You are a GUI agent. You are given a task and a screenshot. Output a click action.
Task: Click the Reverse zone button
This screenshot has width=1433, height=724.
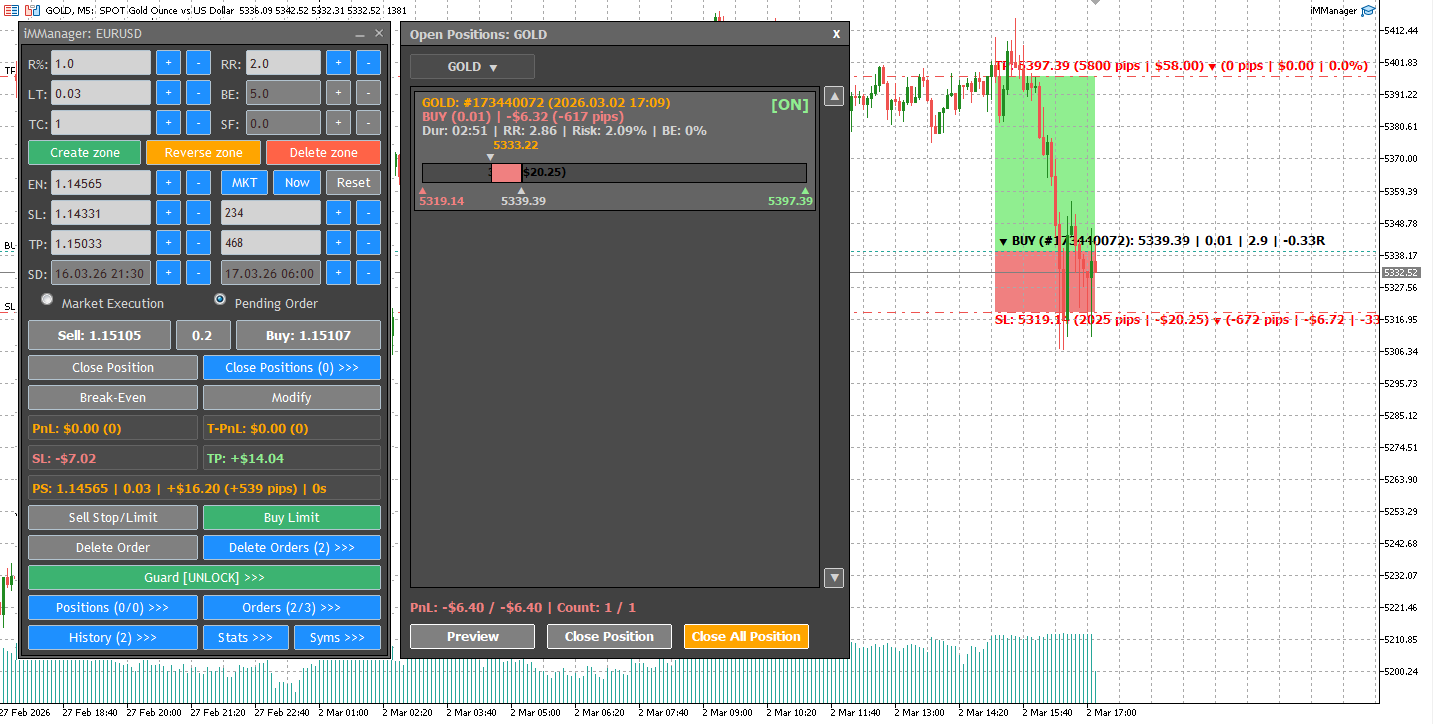click(x=203, y=153)
